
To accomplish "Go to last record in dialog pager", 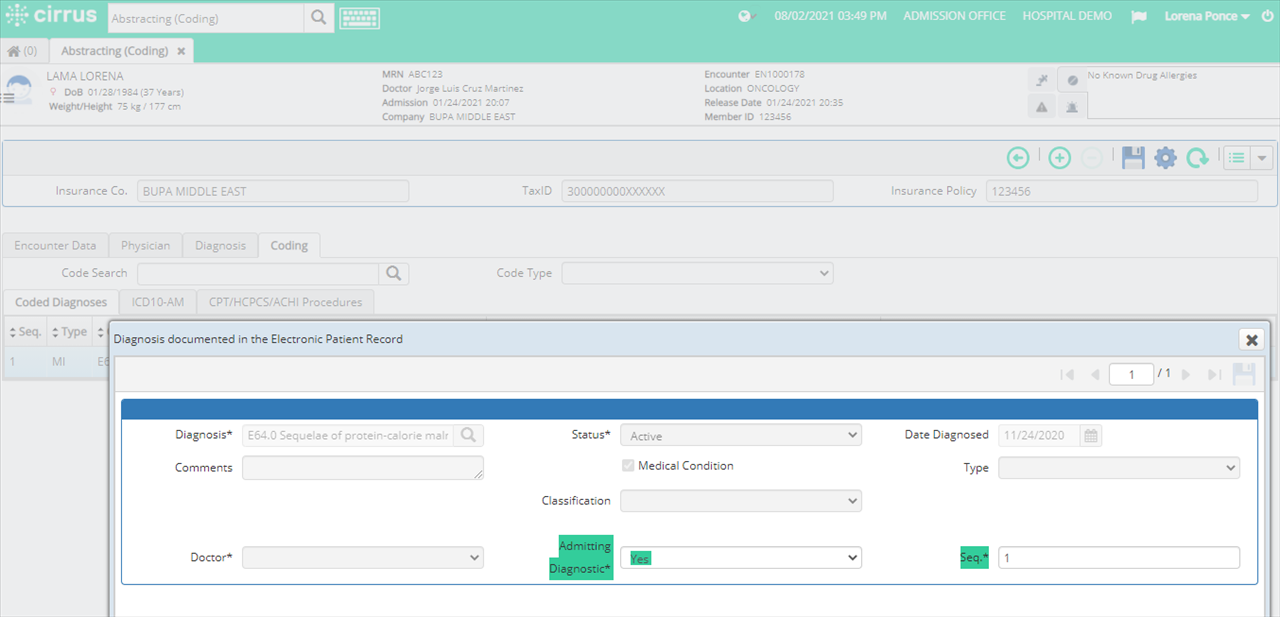I will click(x=1214, y=374).
